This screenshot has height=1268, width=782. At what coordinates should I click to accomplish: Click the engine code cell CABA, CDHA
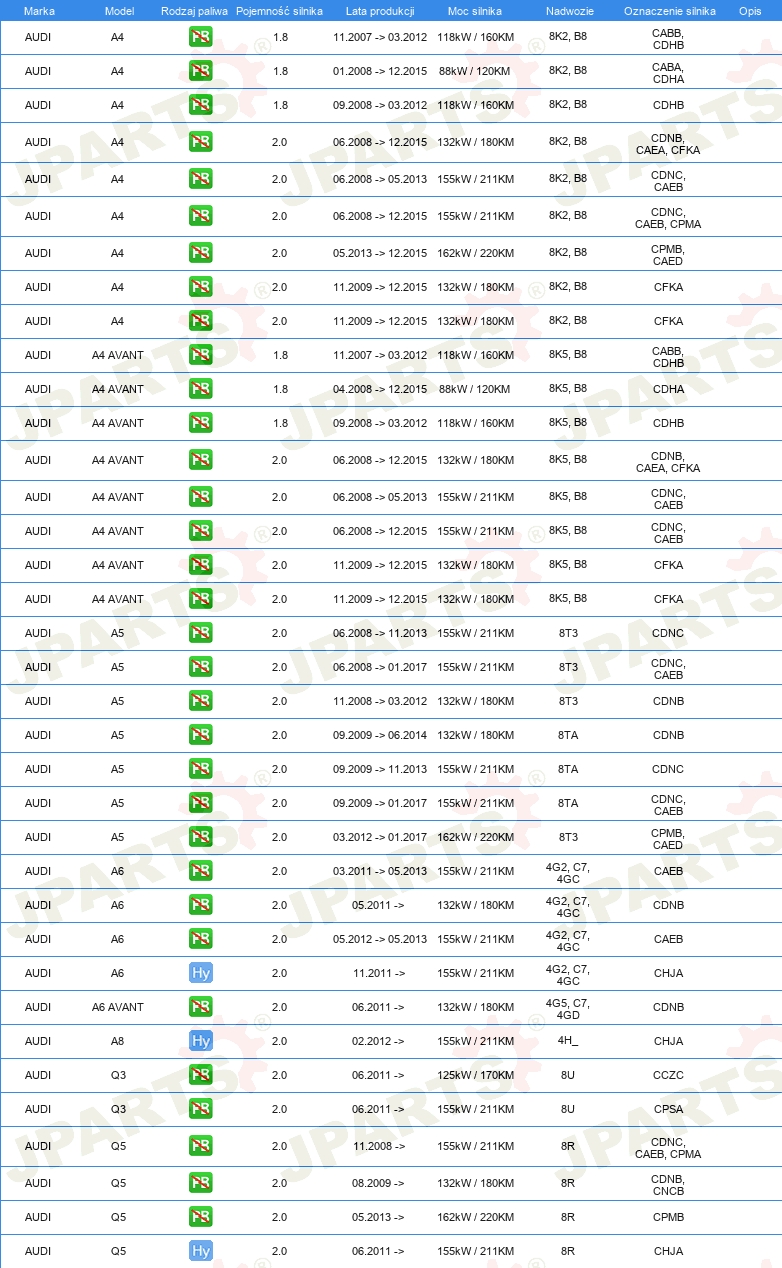(668, 73)
